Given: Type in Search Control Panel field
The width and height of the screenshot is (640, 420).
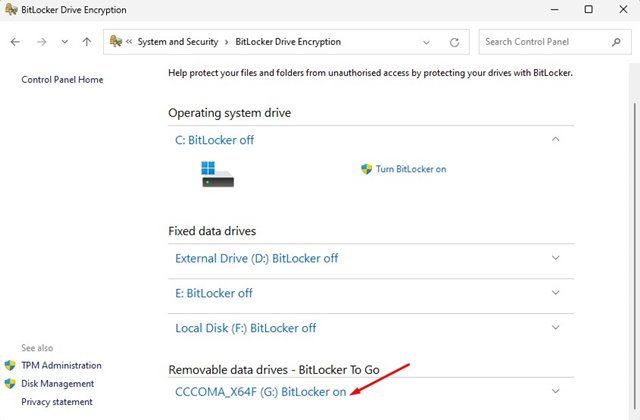Looking at the screenshot, I should (540, 43).
